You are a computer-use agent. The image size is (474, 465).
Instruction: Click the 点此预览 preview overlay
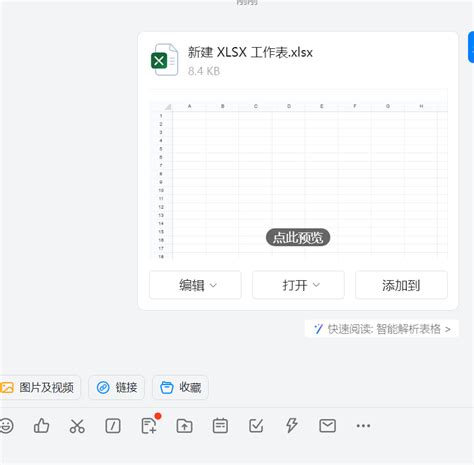[x=298, y=238]
